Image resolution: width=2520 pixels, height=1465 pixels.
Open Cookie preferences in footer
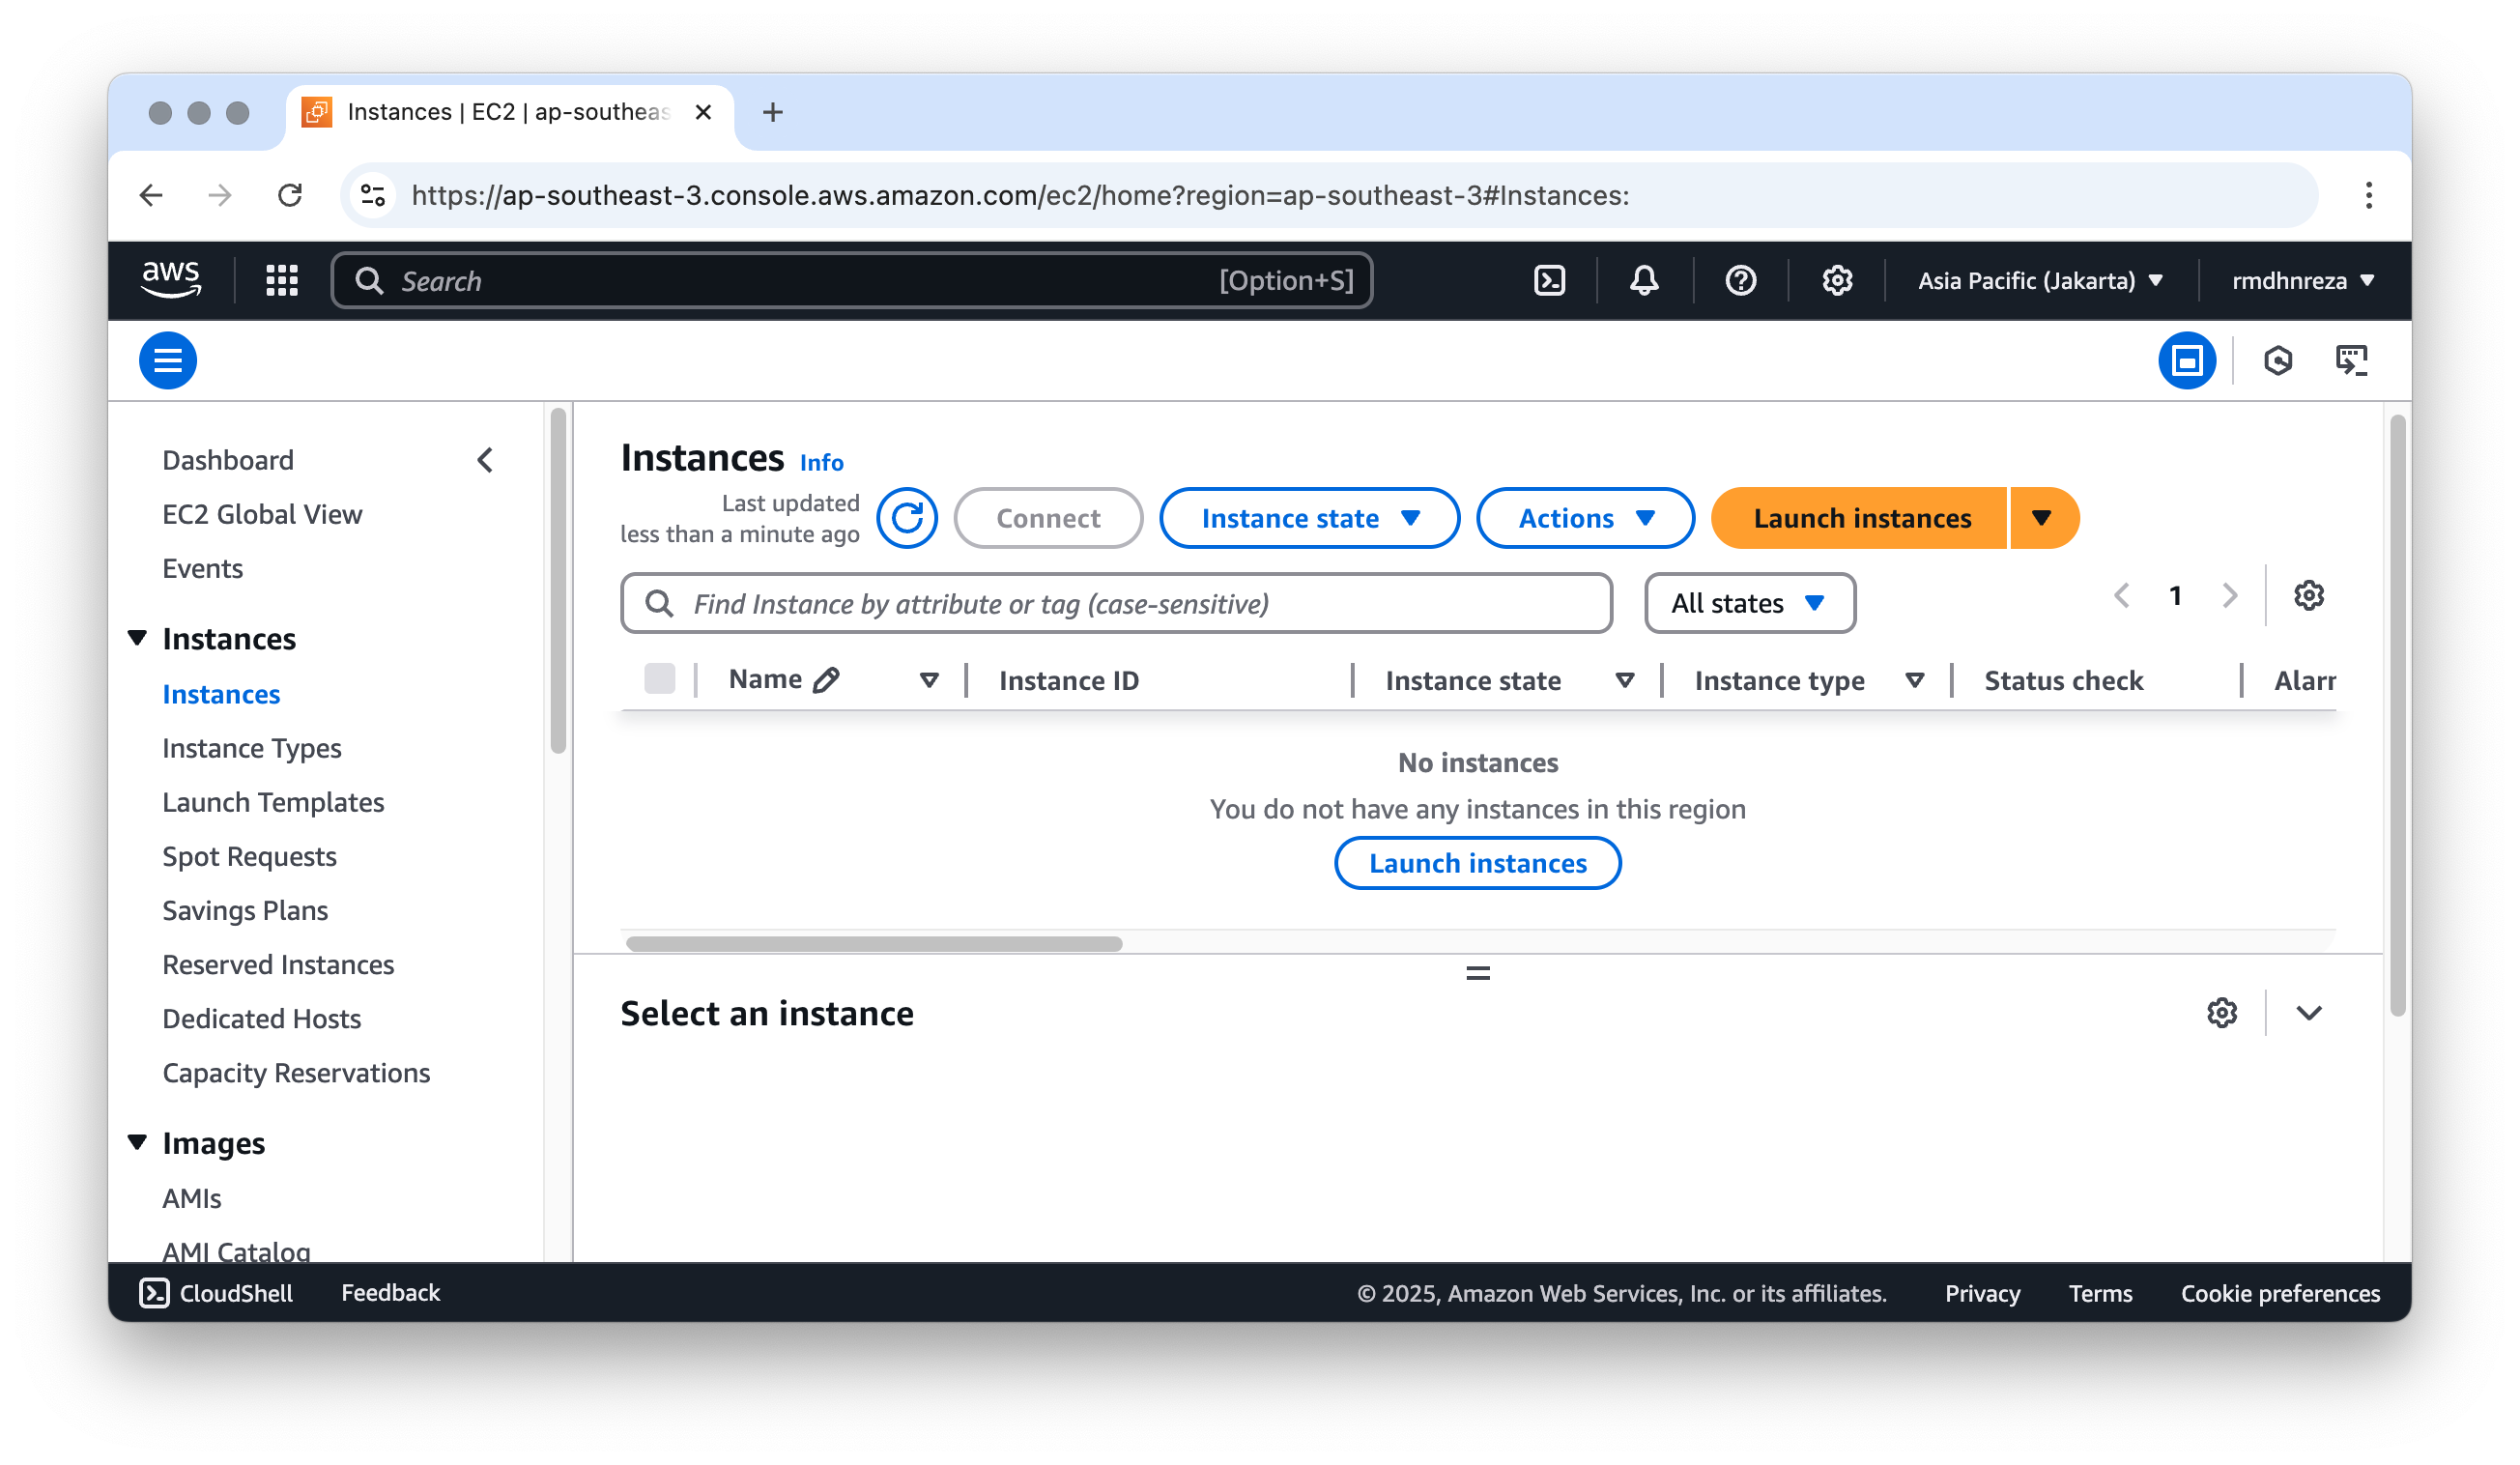click(x=2280, y=1293)
